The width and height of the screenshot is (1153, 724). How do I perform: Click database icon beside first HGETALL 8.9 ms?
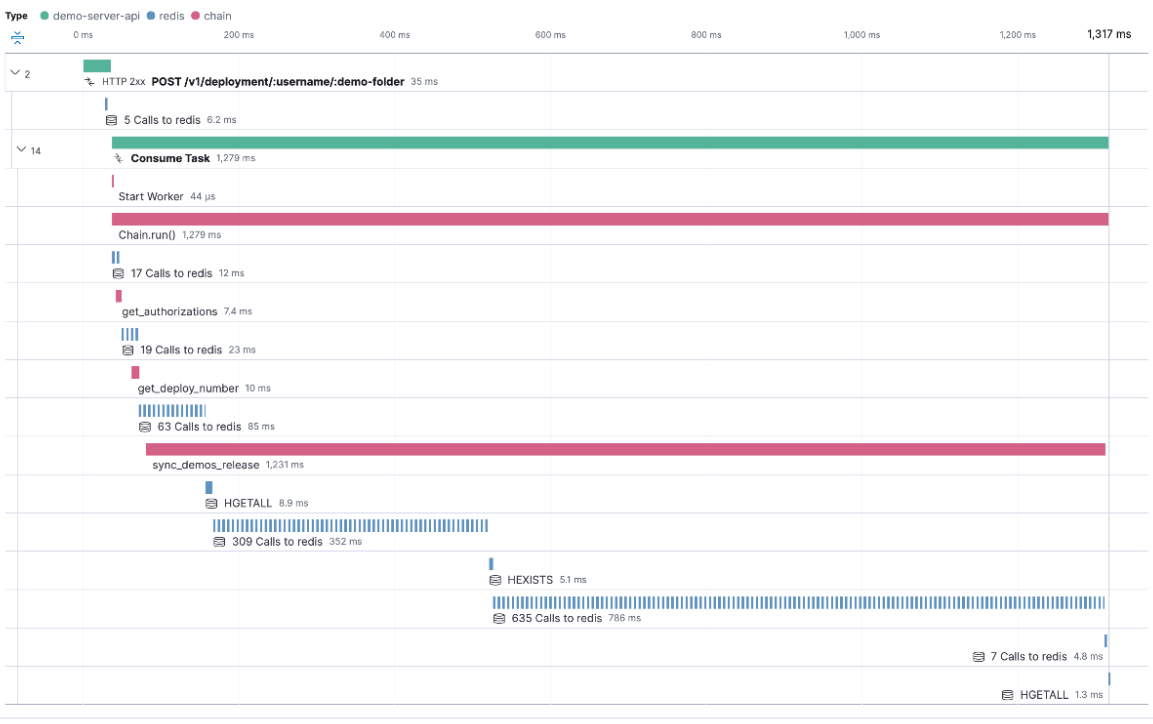212,504
